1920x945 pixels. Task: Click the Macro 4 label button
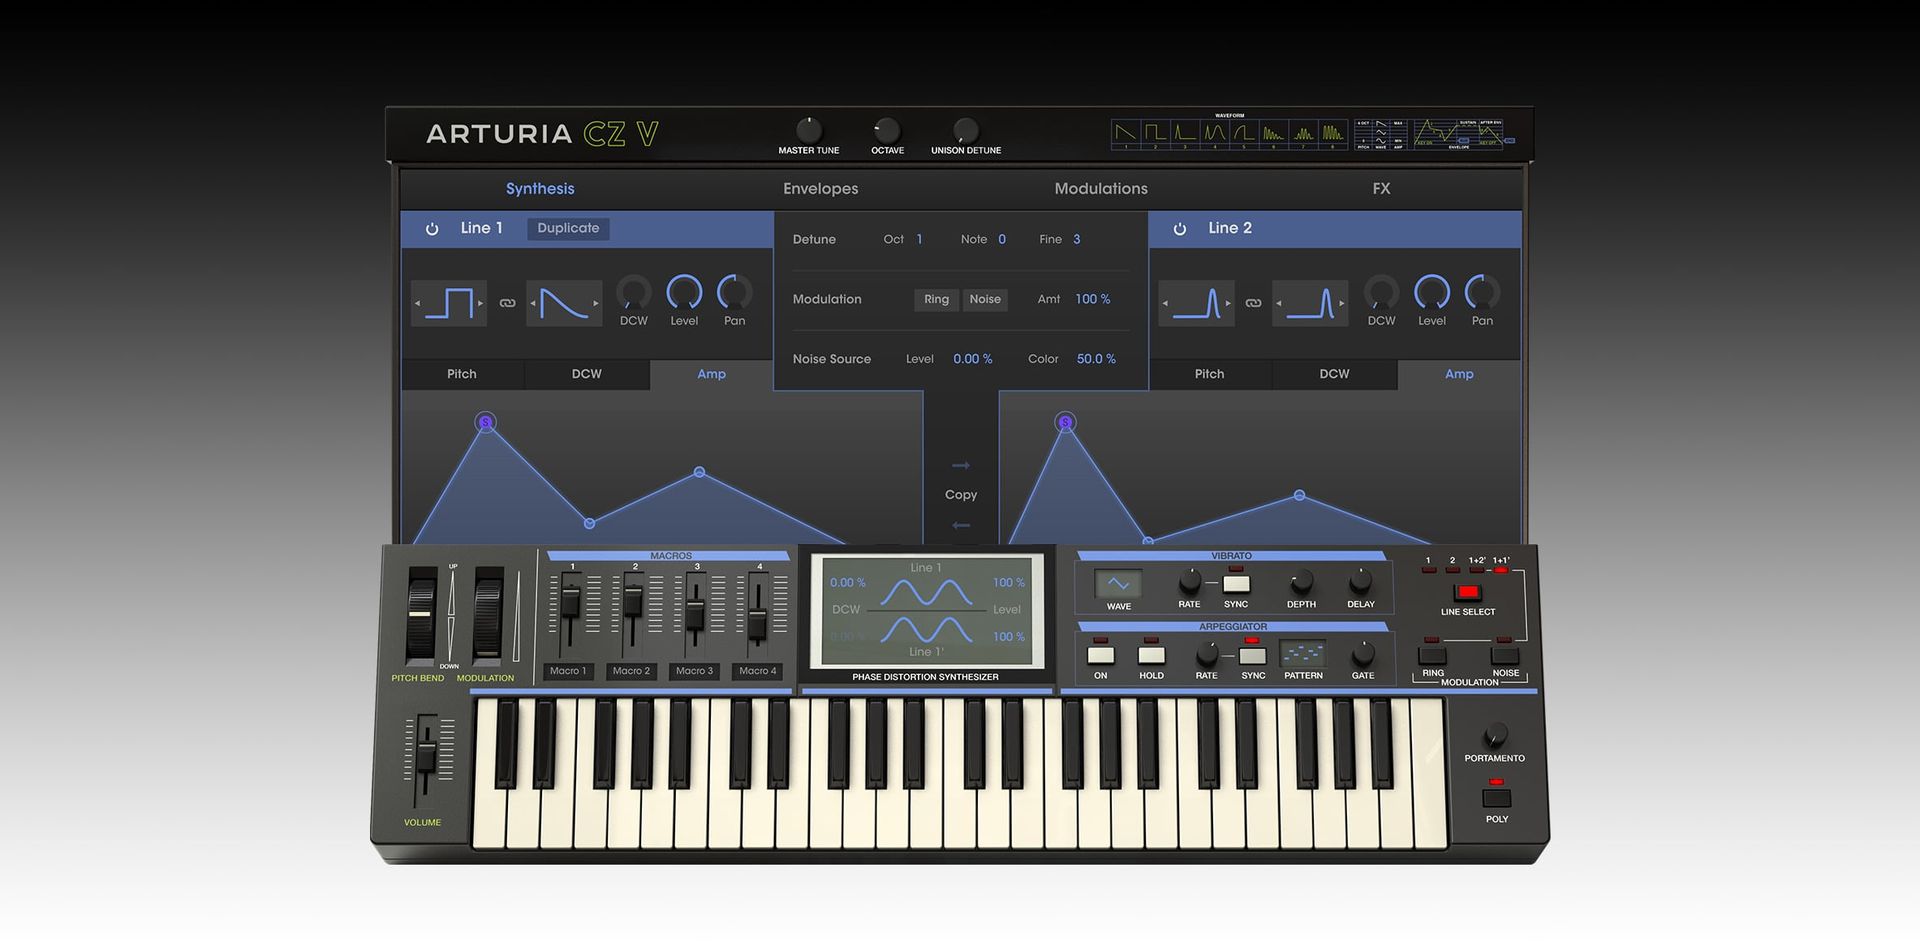coord(758,671)
